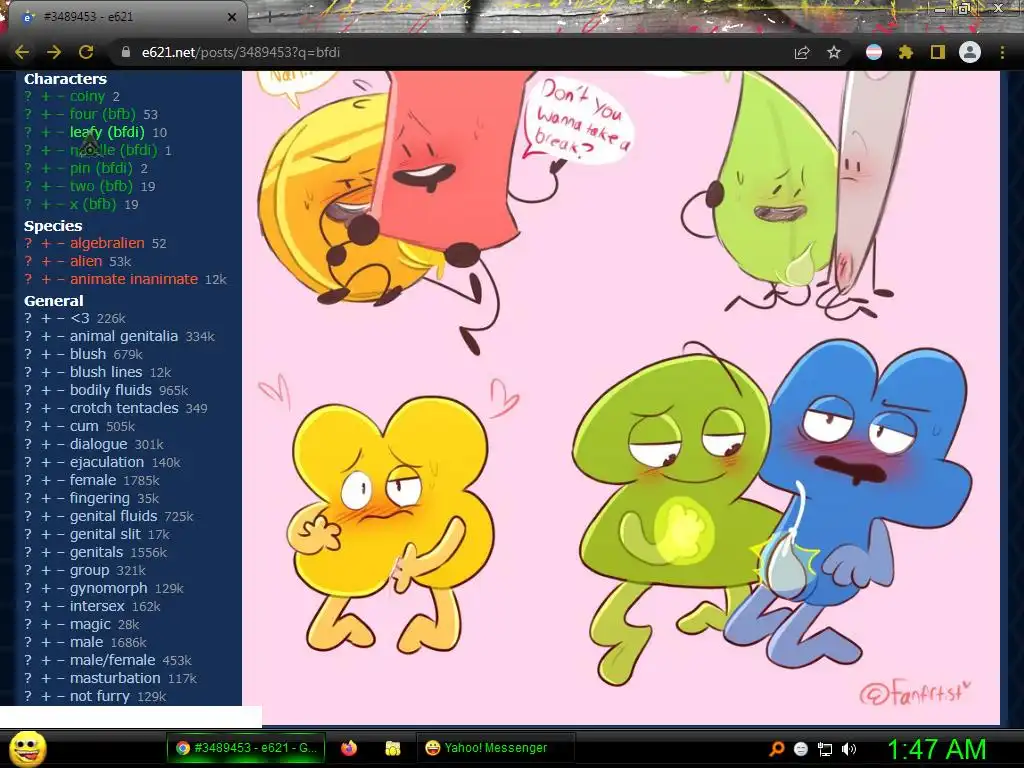Open the leafy (bfdi) tag
This screenshot has height=768, width=1024.
pyautogui.click(x=107, y=132)
